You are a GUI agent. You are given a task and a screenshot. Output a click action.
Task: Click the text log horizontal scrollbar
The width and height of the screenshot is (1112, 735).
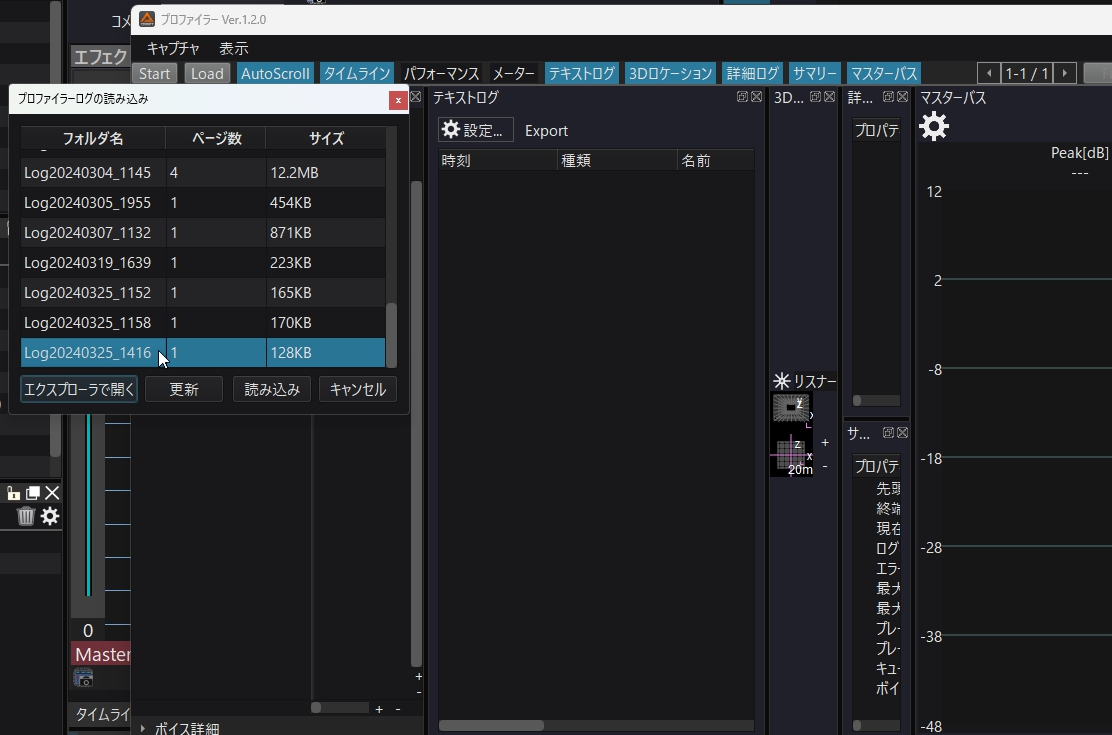click(x=491, y=725)
